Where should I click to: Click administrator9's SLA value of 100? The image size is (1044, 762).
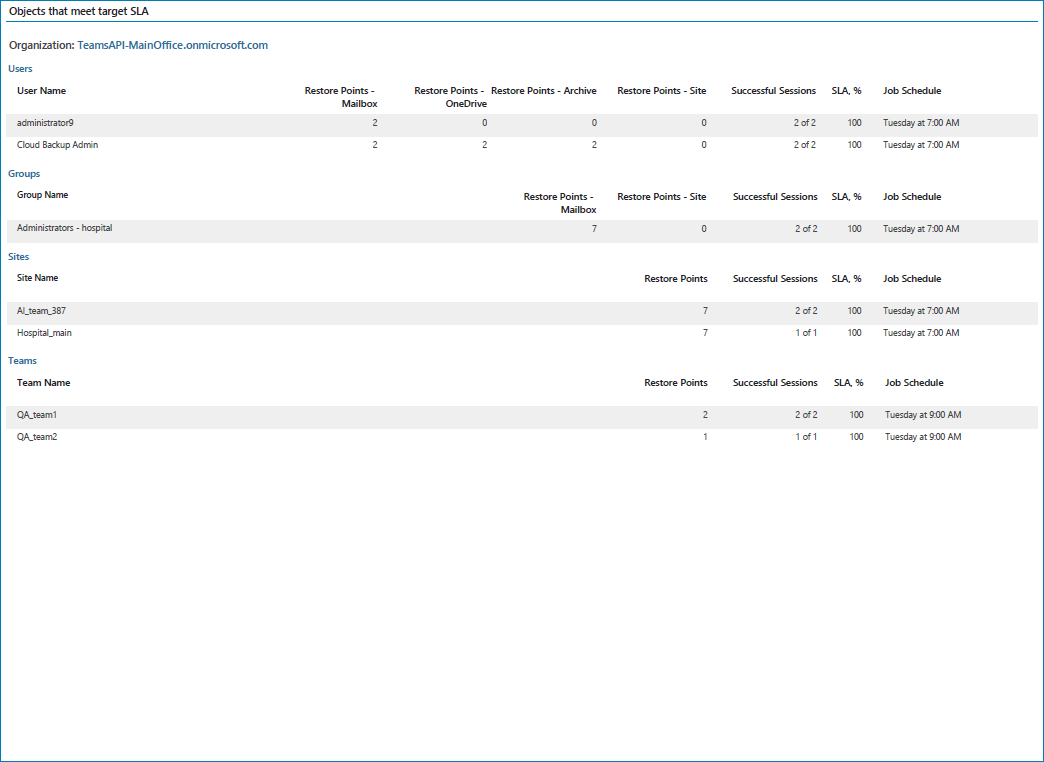(854, 123)
